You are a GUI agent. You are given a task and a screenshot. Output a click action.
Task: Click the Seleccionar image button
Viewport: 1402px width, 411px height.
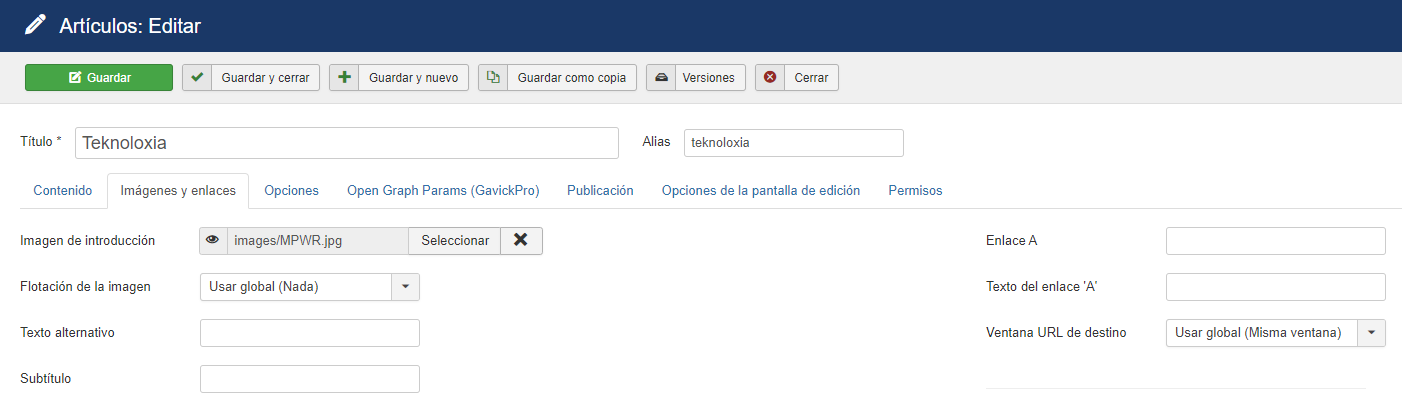pos(455,240)
